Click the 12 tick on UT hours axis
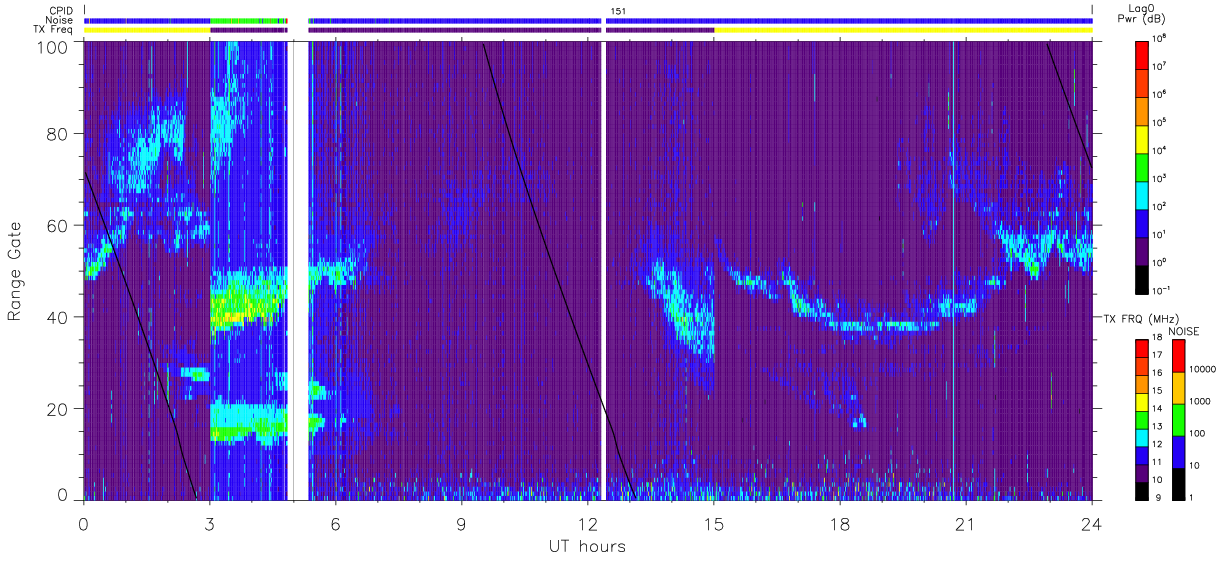The width and height of the screenshot is (1228, 567). (x=587, y=523)
